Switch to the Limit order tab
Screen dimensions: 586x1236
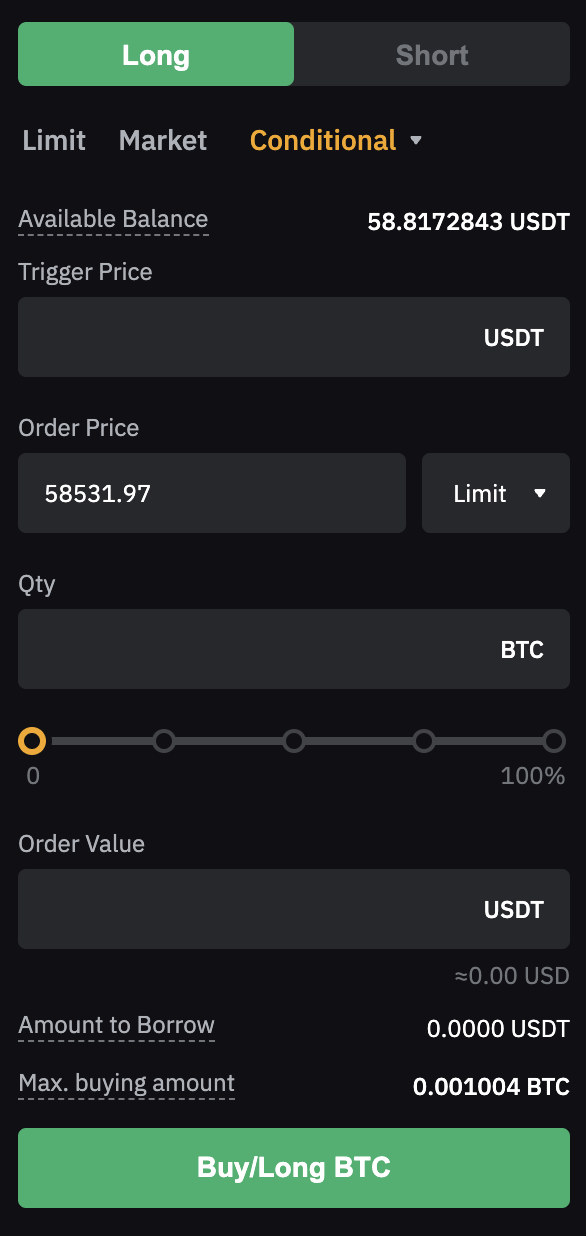(53, 141)
